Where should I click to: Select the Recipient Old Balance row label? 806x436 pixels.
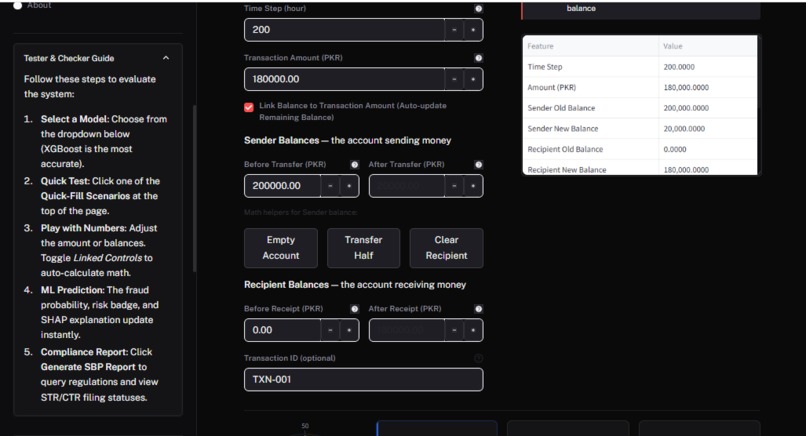[565, 149]
